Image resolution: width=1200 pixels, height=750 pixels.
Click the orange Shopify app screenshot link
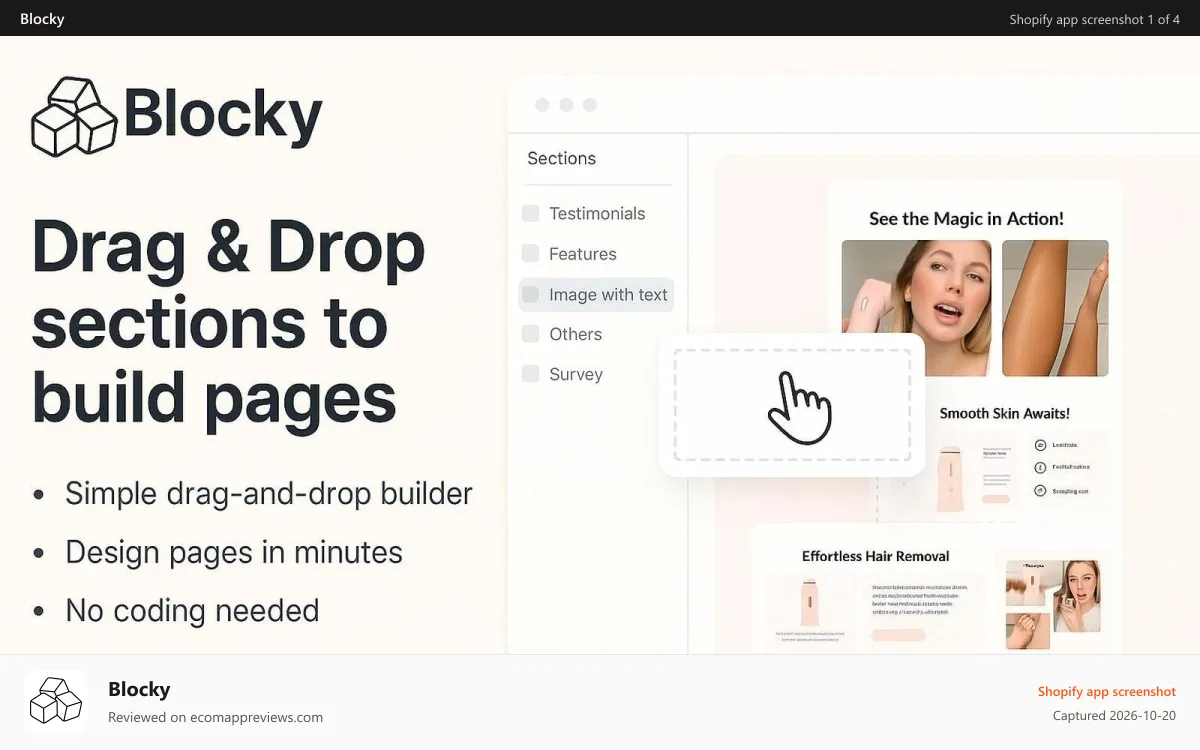coord(1106,691)
